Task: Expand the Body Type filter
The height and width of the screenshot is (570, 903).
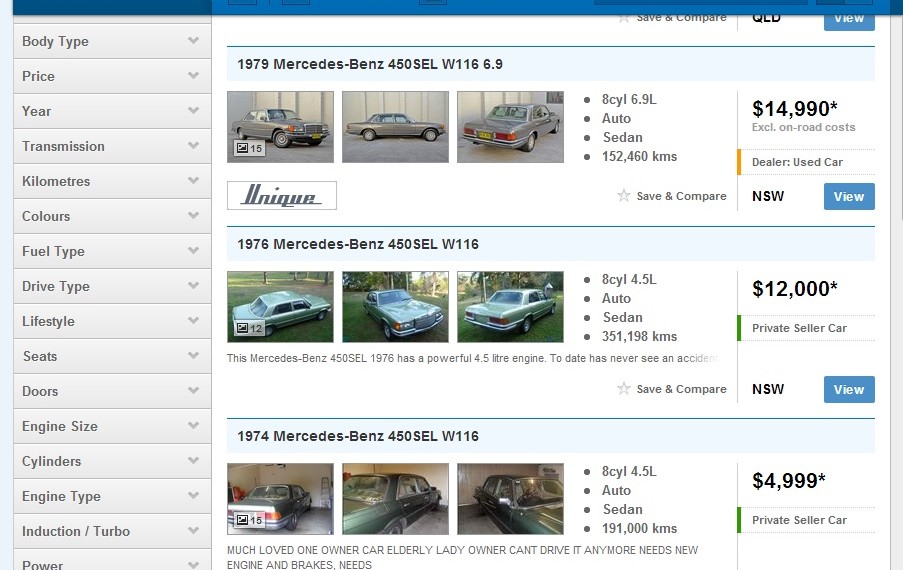Action: click(x=112, y=41)
